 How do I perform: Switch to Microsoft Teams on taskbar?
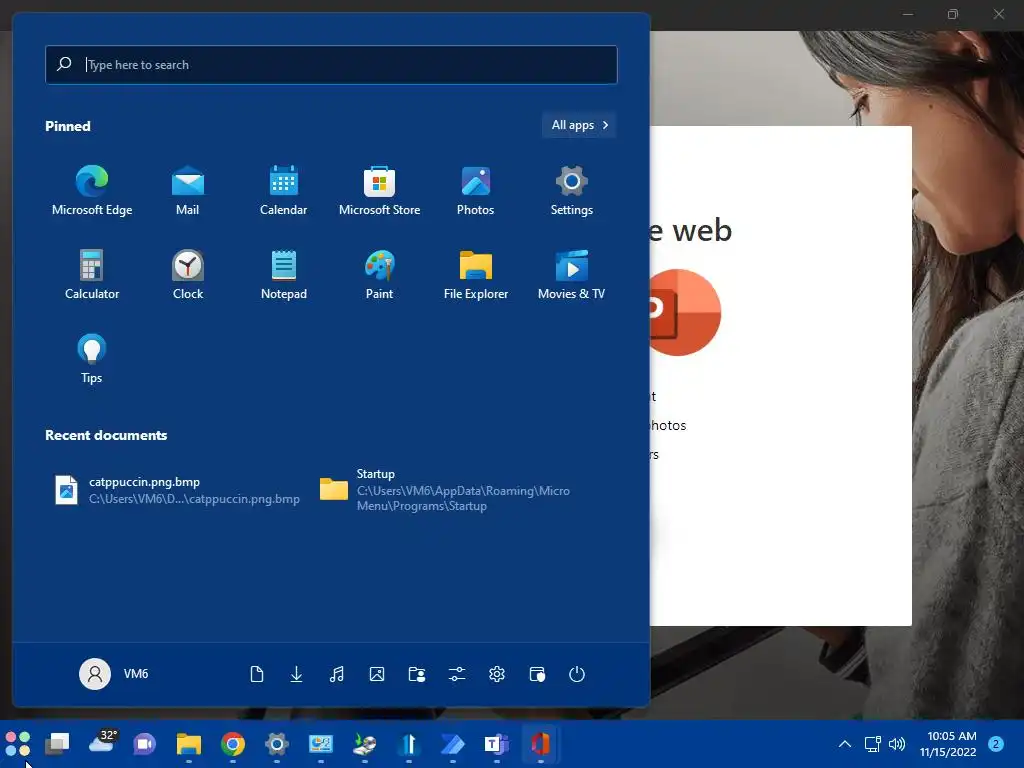click(496, 744)
